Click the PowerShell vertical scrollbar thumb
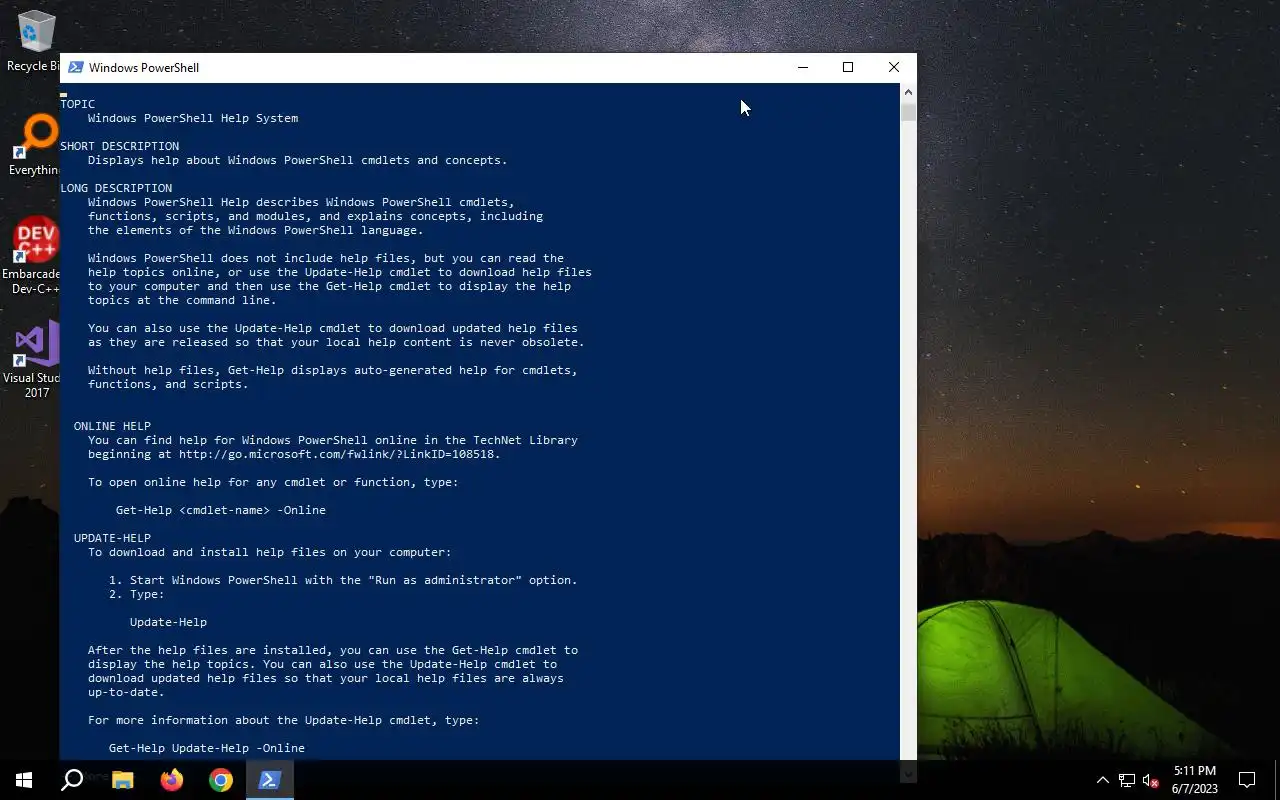 [x=908, y=111]
